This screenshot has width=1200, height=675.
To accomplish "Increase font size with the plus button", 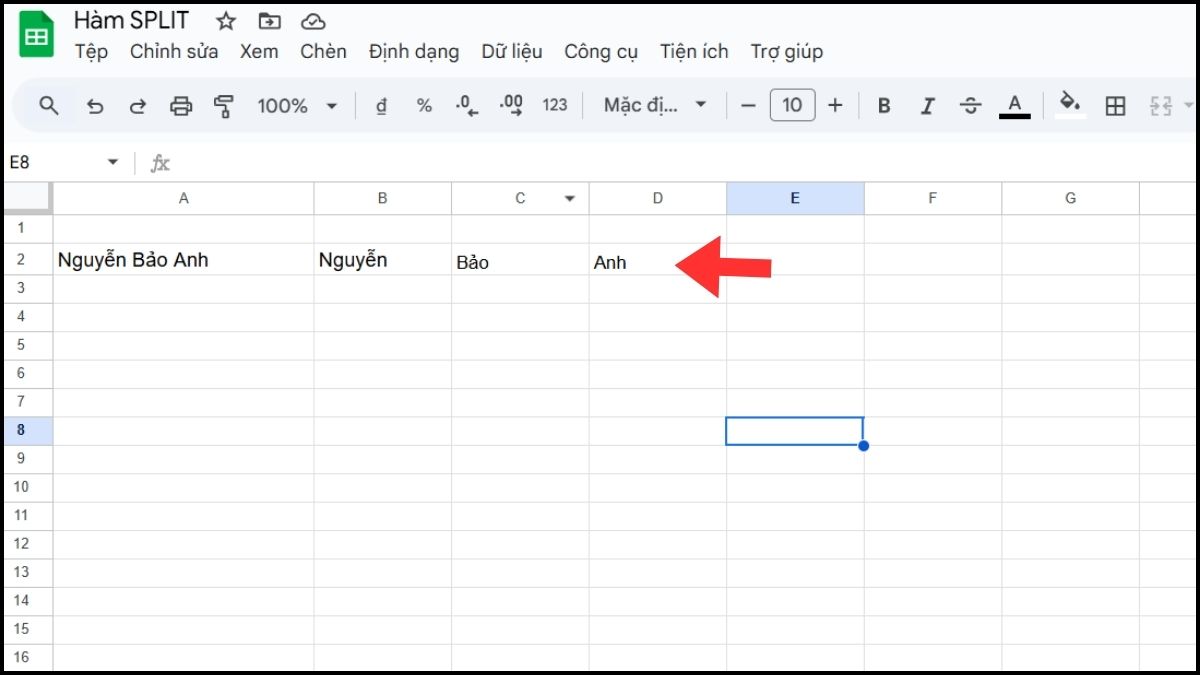I will pos(835,105).
